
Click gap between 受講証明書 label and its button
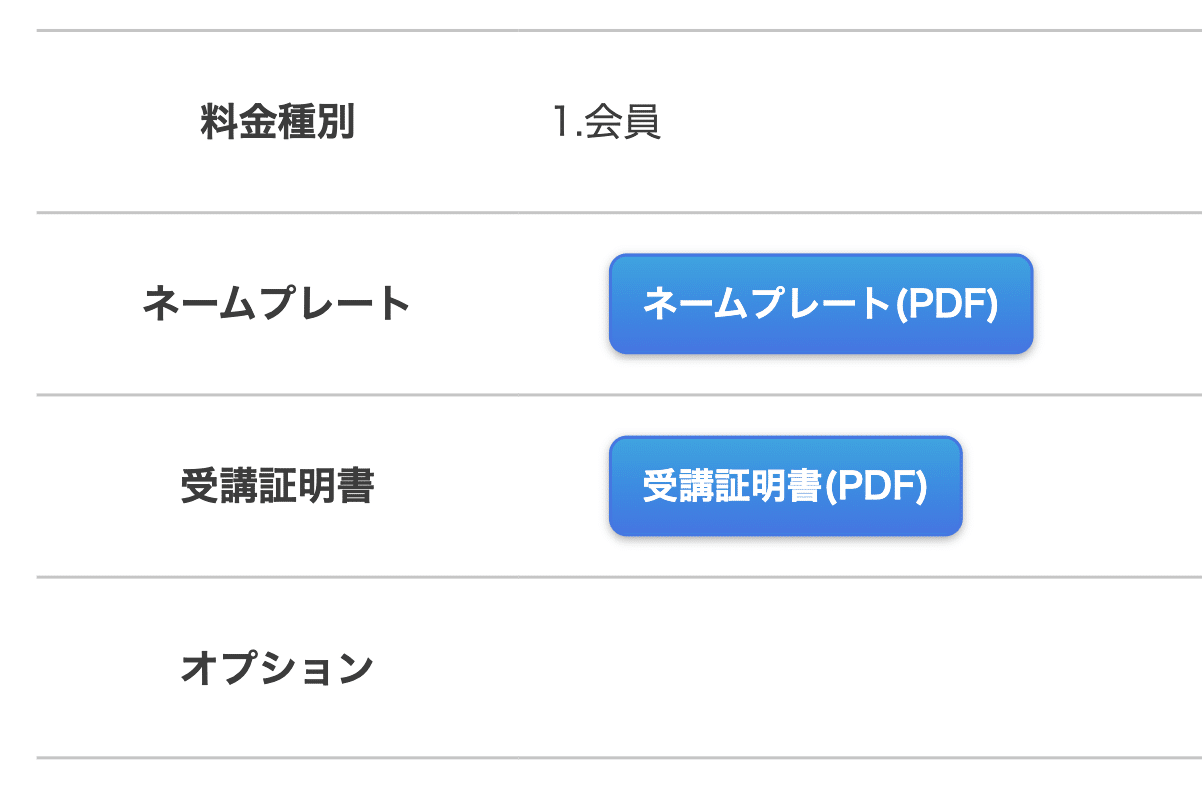click(490, 487)
